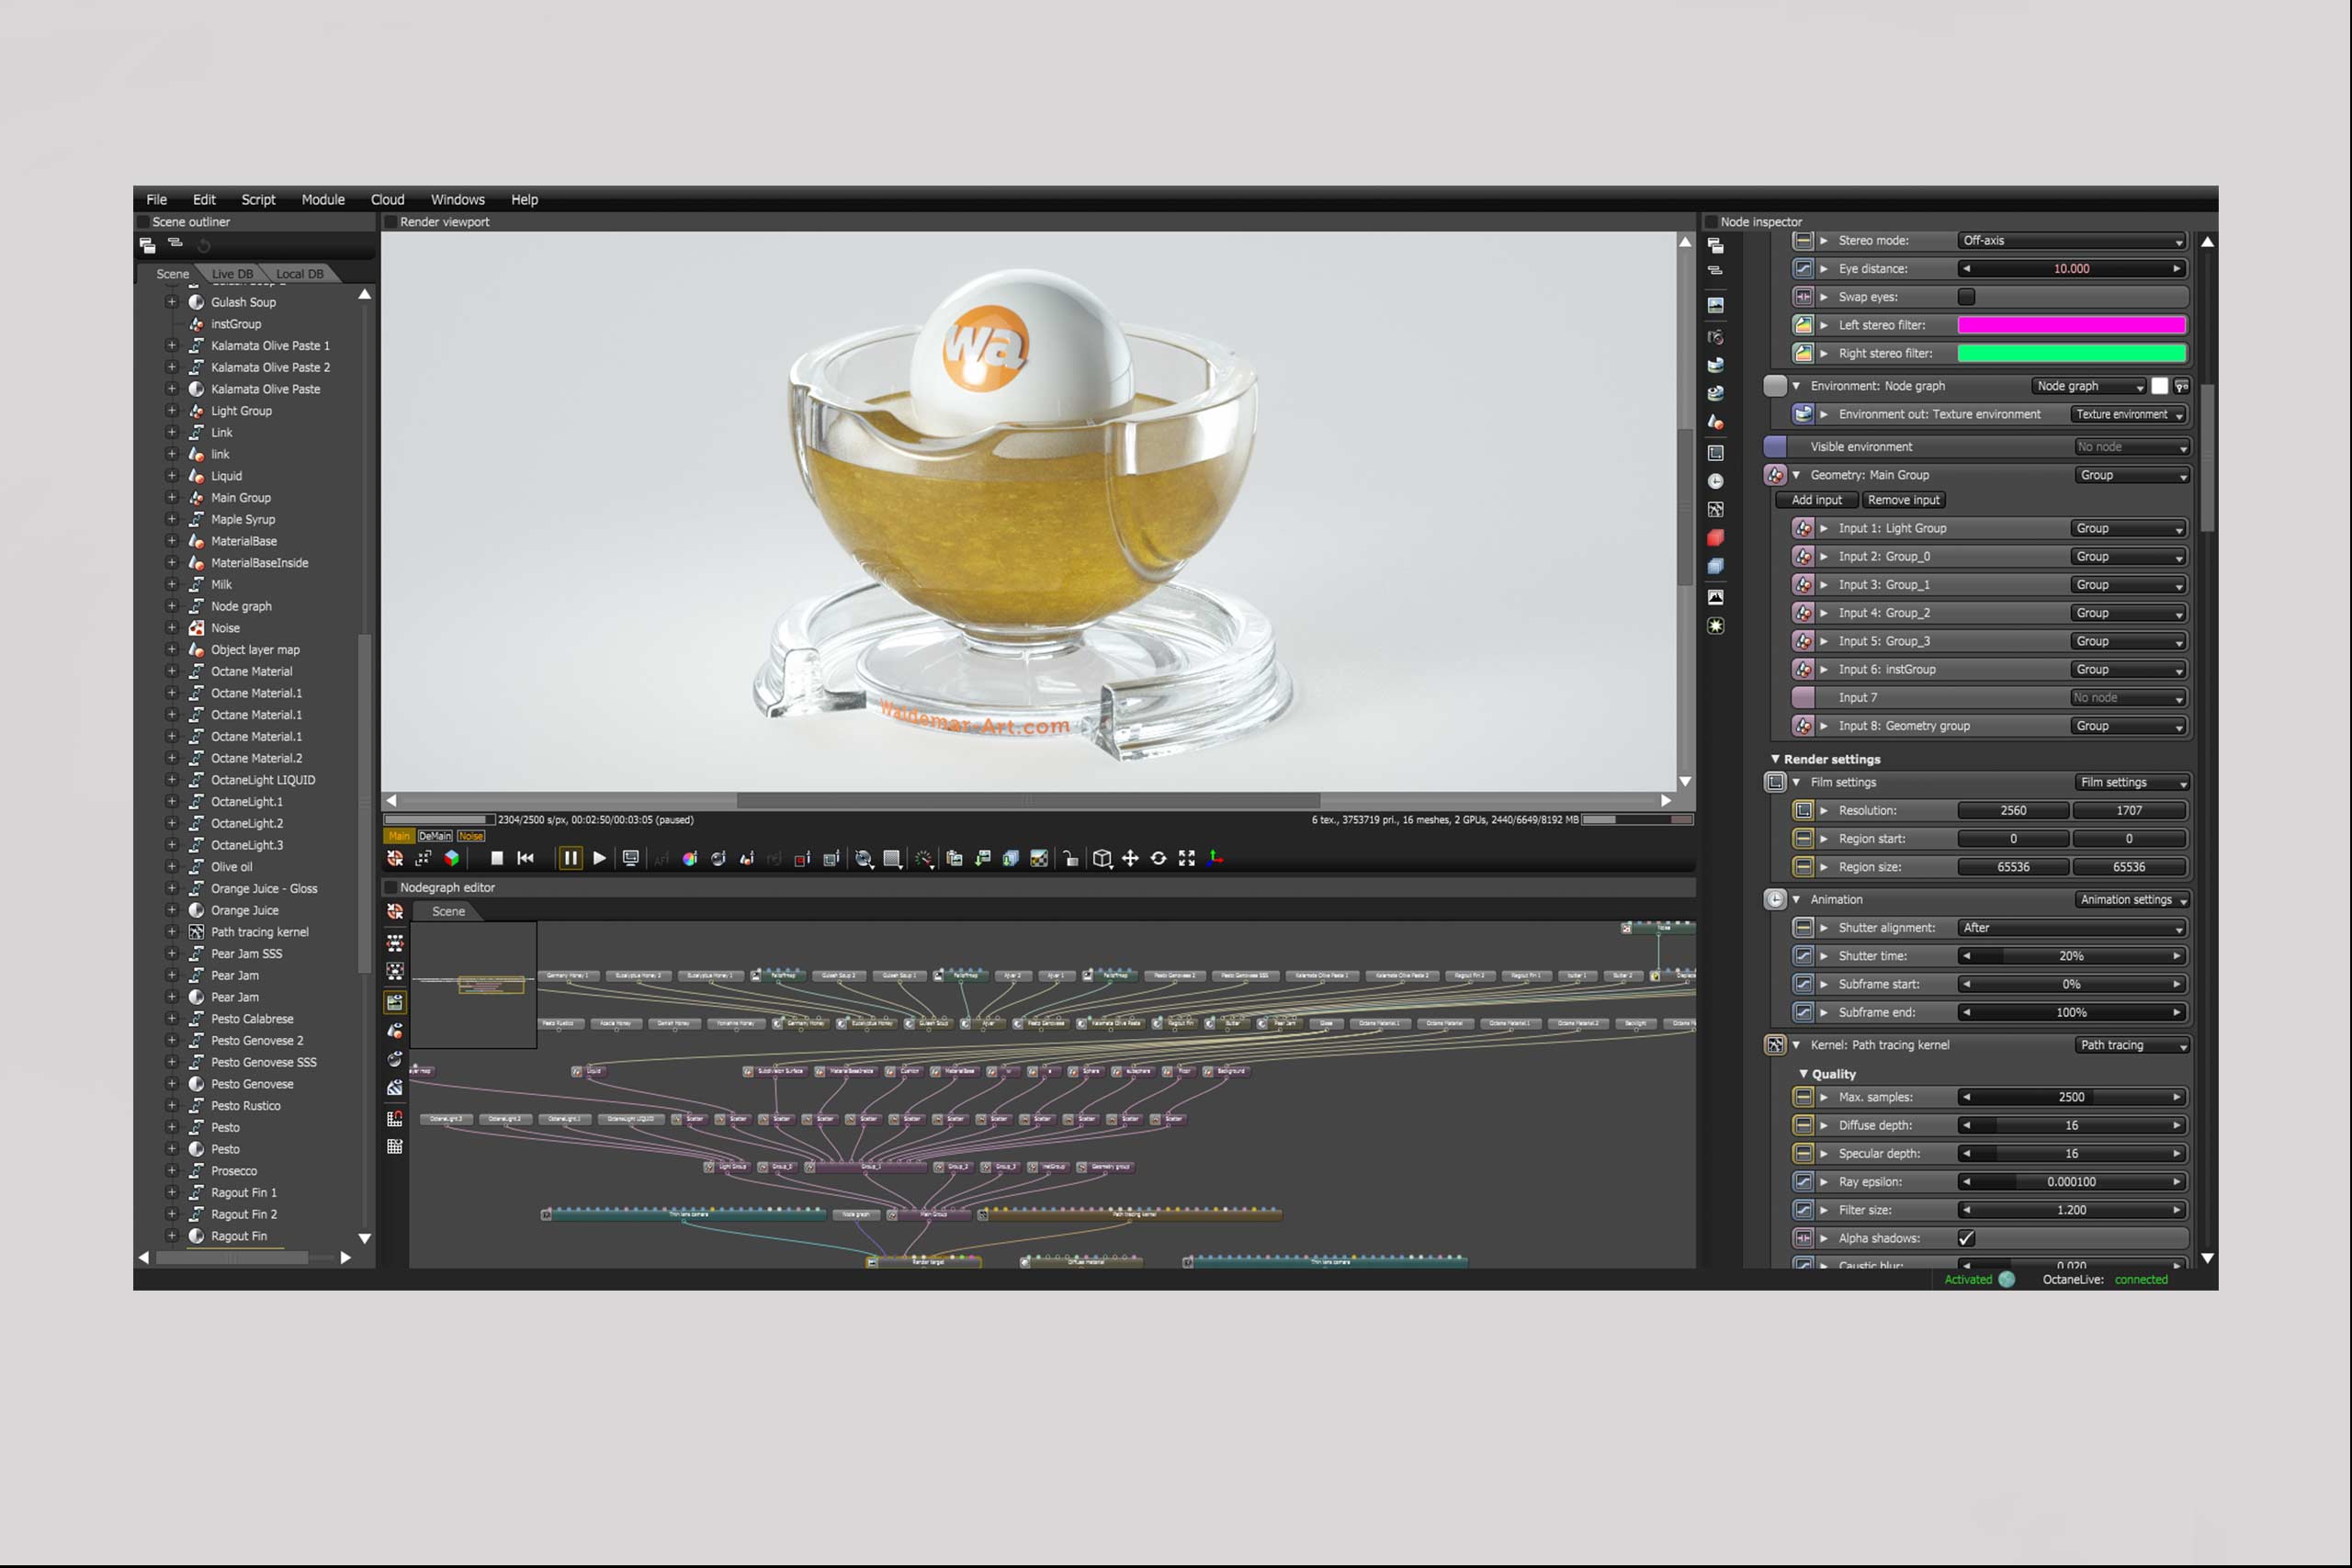Expand the Input 1: Light Group row
This screenshot has height=1568, width=2352.
coord(1824,528)
